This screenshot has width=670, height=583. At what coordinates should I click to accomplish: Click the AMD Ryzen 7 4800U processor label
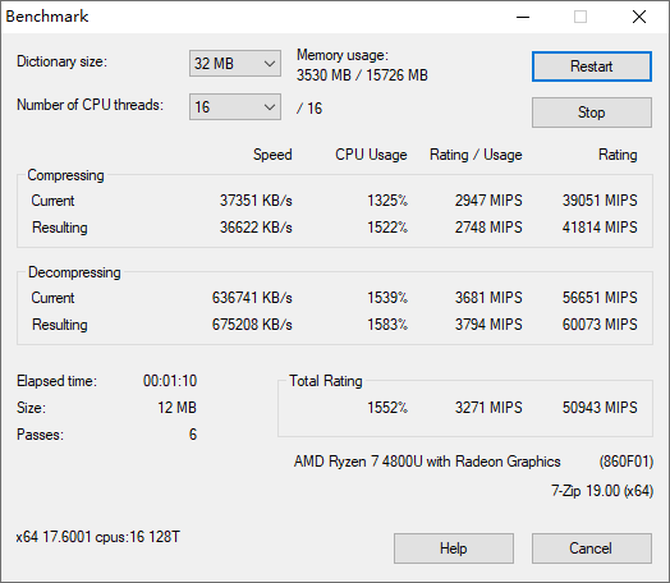tap(427, 461)
